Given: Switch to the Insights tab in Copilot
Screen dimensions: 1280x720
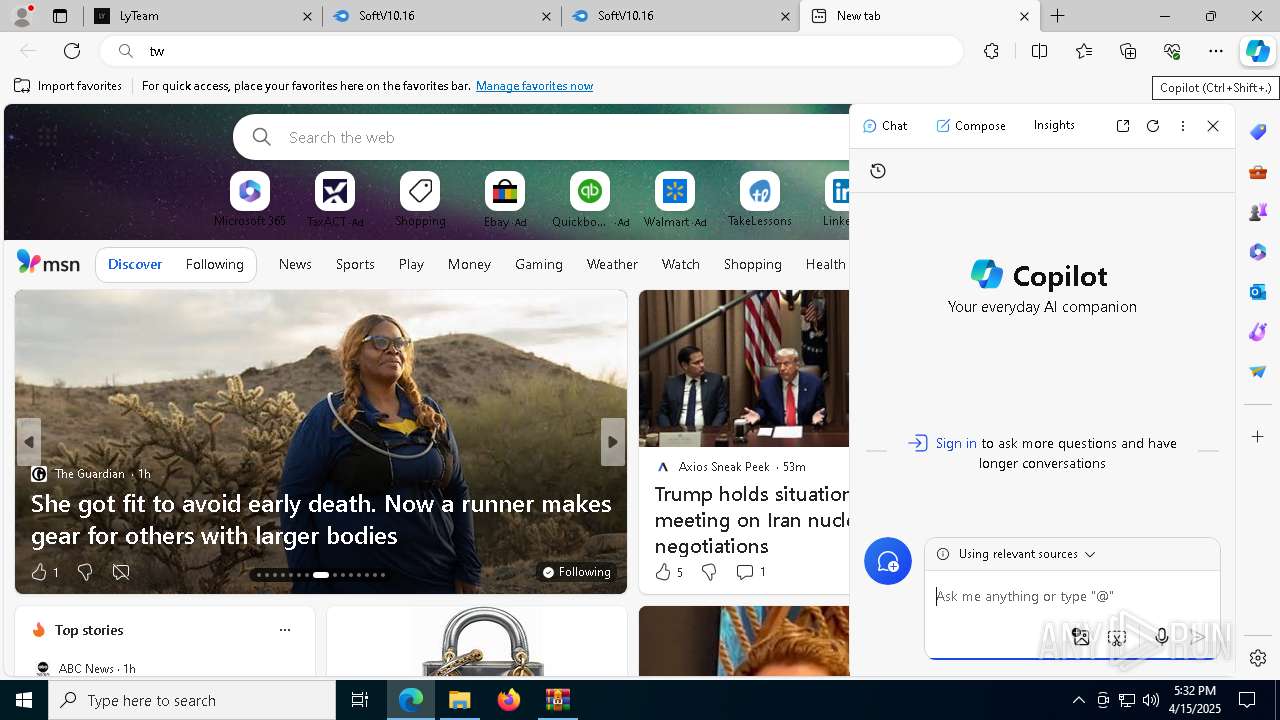Looking at the screenshot, I should [1054, 126].
